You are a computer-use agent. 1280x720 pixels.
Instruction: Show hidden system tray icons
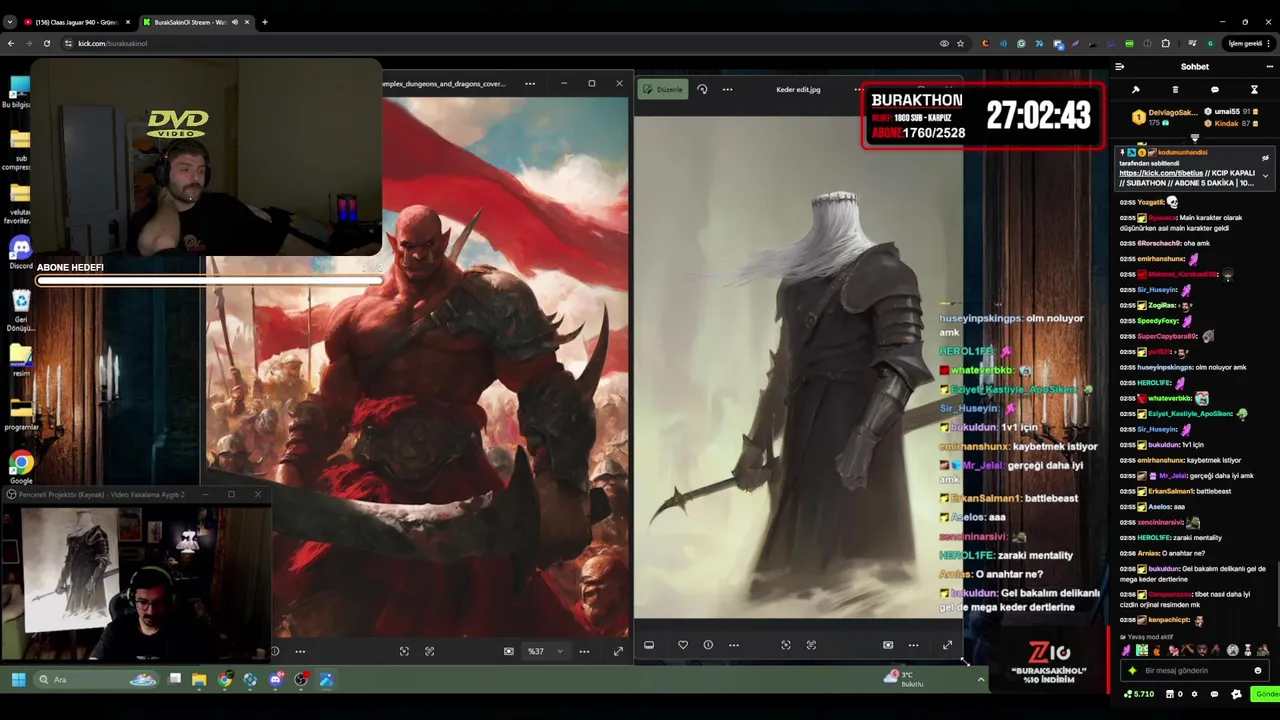(980, 680)
